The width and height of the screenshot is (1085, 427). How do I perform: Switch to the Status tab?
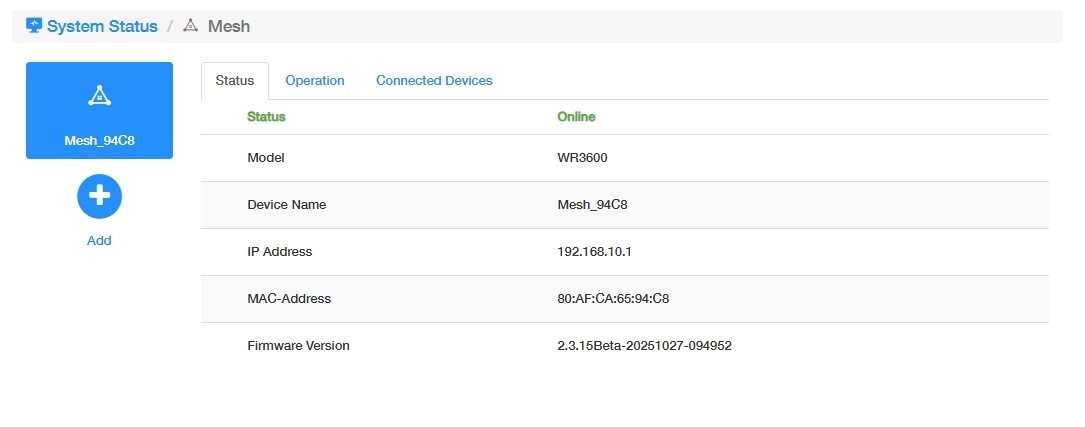point(235,80)
